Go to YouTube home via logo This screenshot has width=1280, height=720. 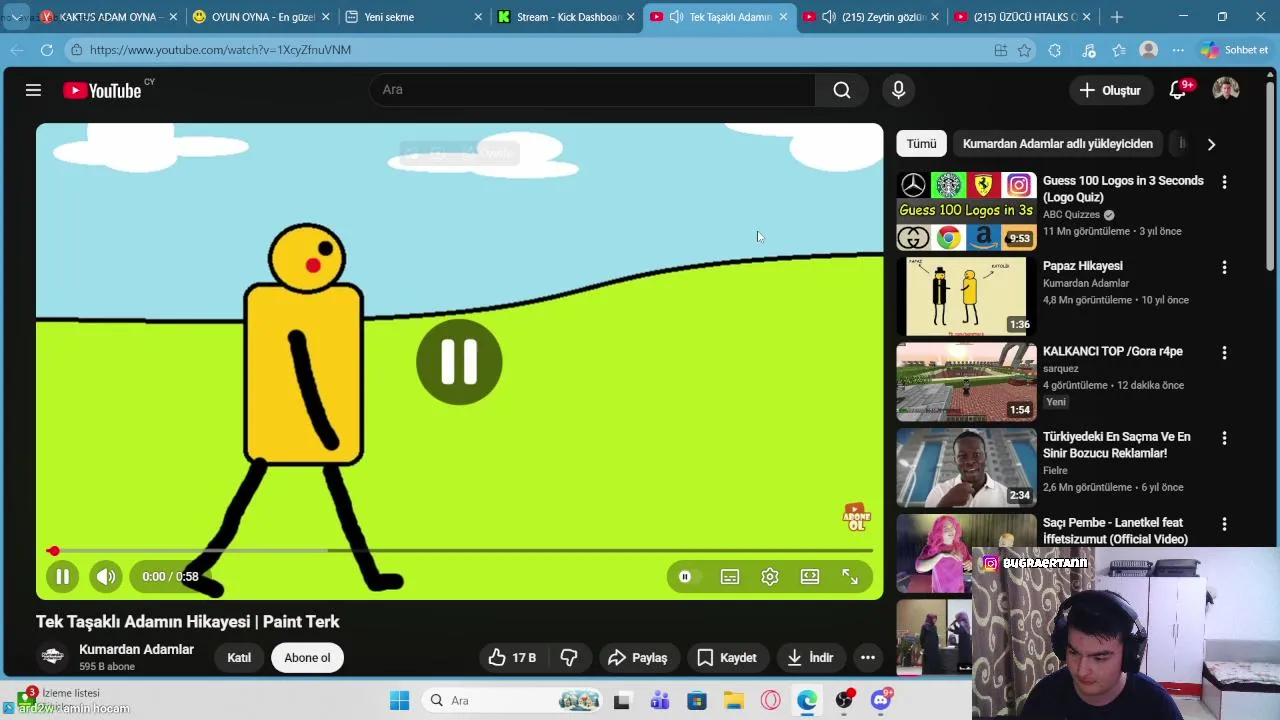(102, 90)
